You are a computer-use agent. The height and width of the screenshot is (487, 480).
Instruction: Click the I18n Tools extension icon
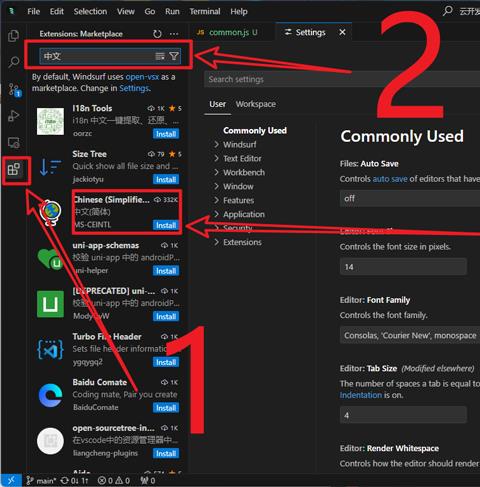(50, 121)
